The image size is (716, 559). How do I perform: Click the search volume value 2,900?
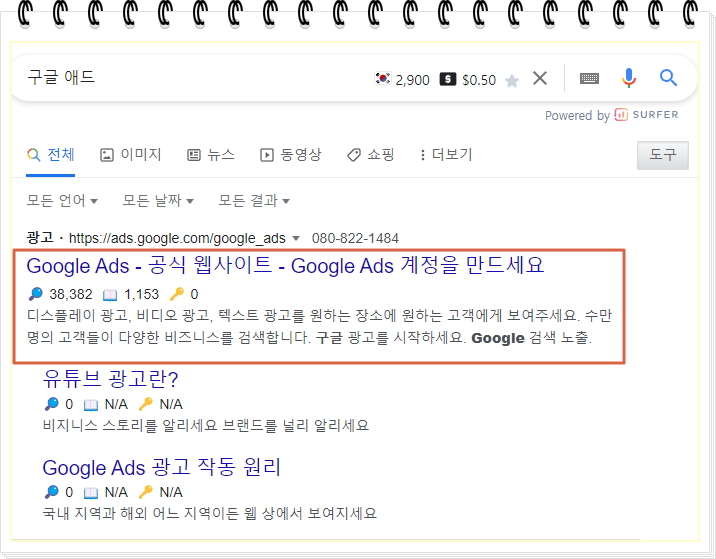412,80
